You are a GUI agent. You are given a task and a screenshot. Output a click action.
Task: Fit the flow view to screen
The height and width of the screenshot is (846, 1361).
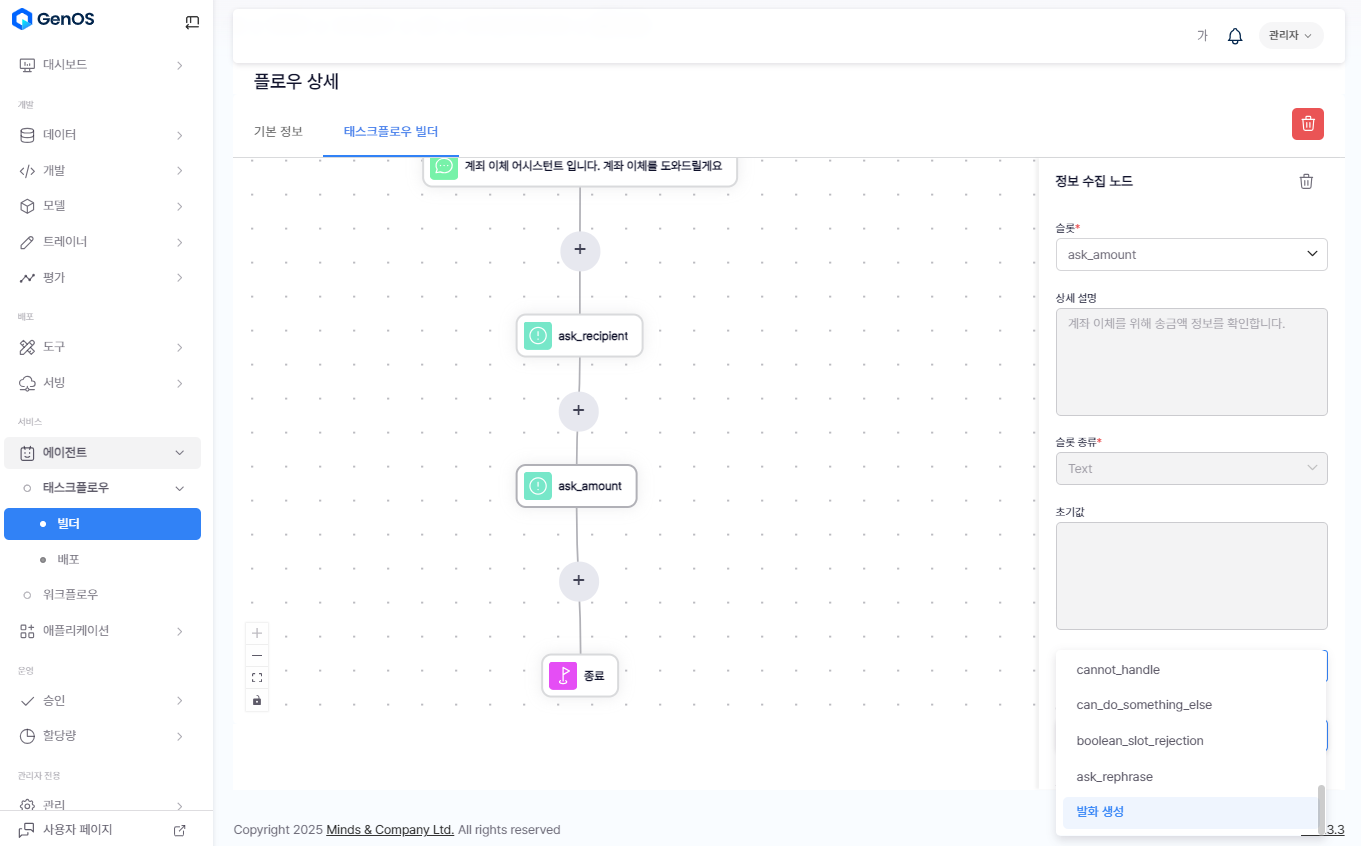[257, 677]
